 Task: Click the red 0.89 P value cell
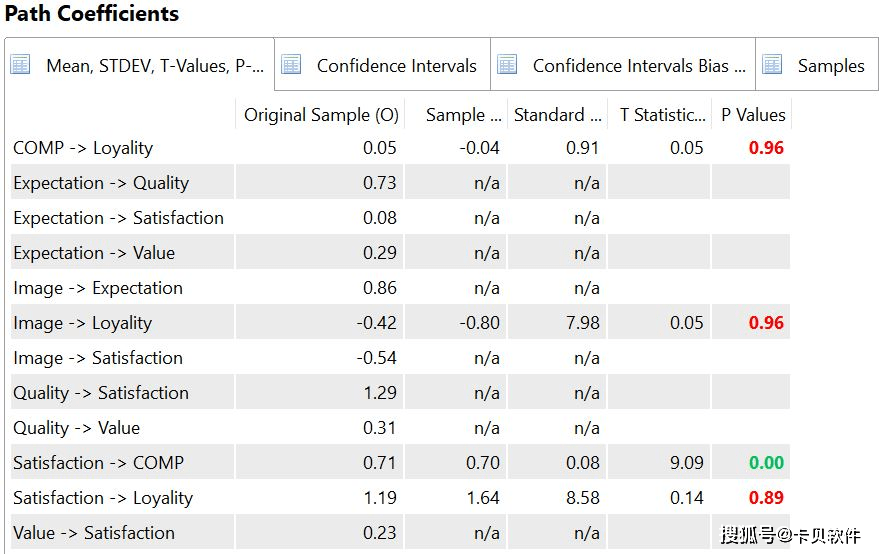tap(767, 498)
